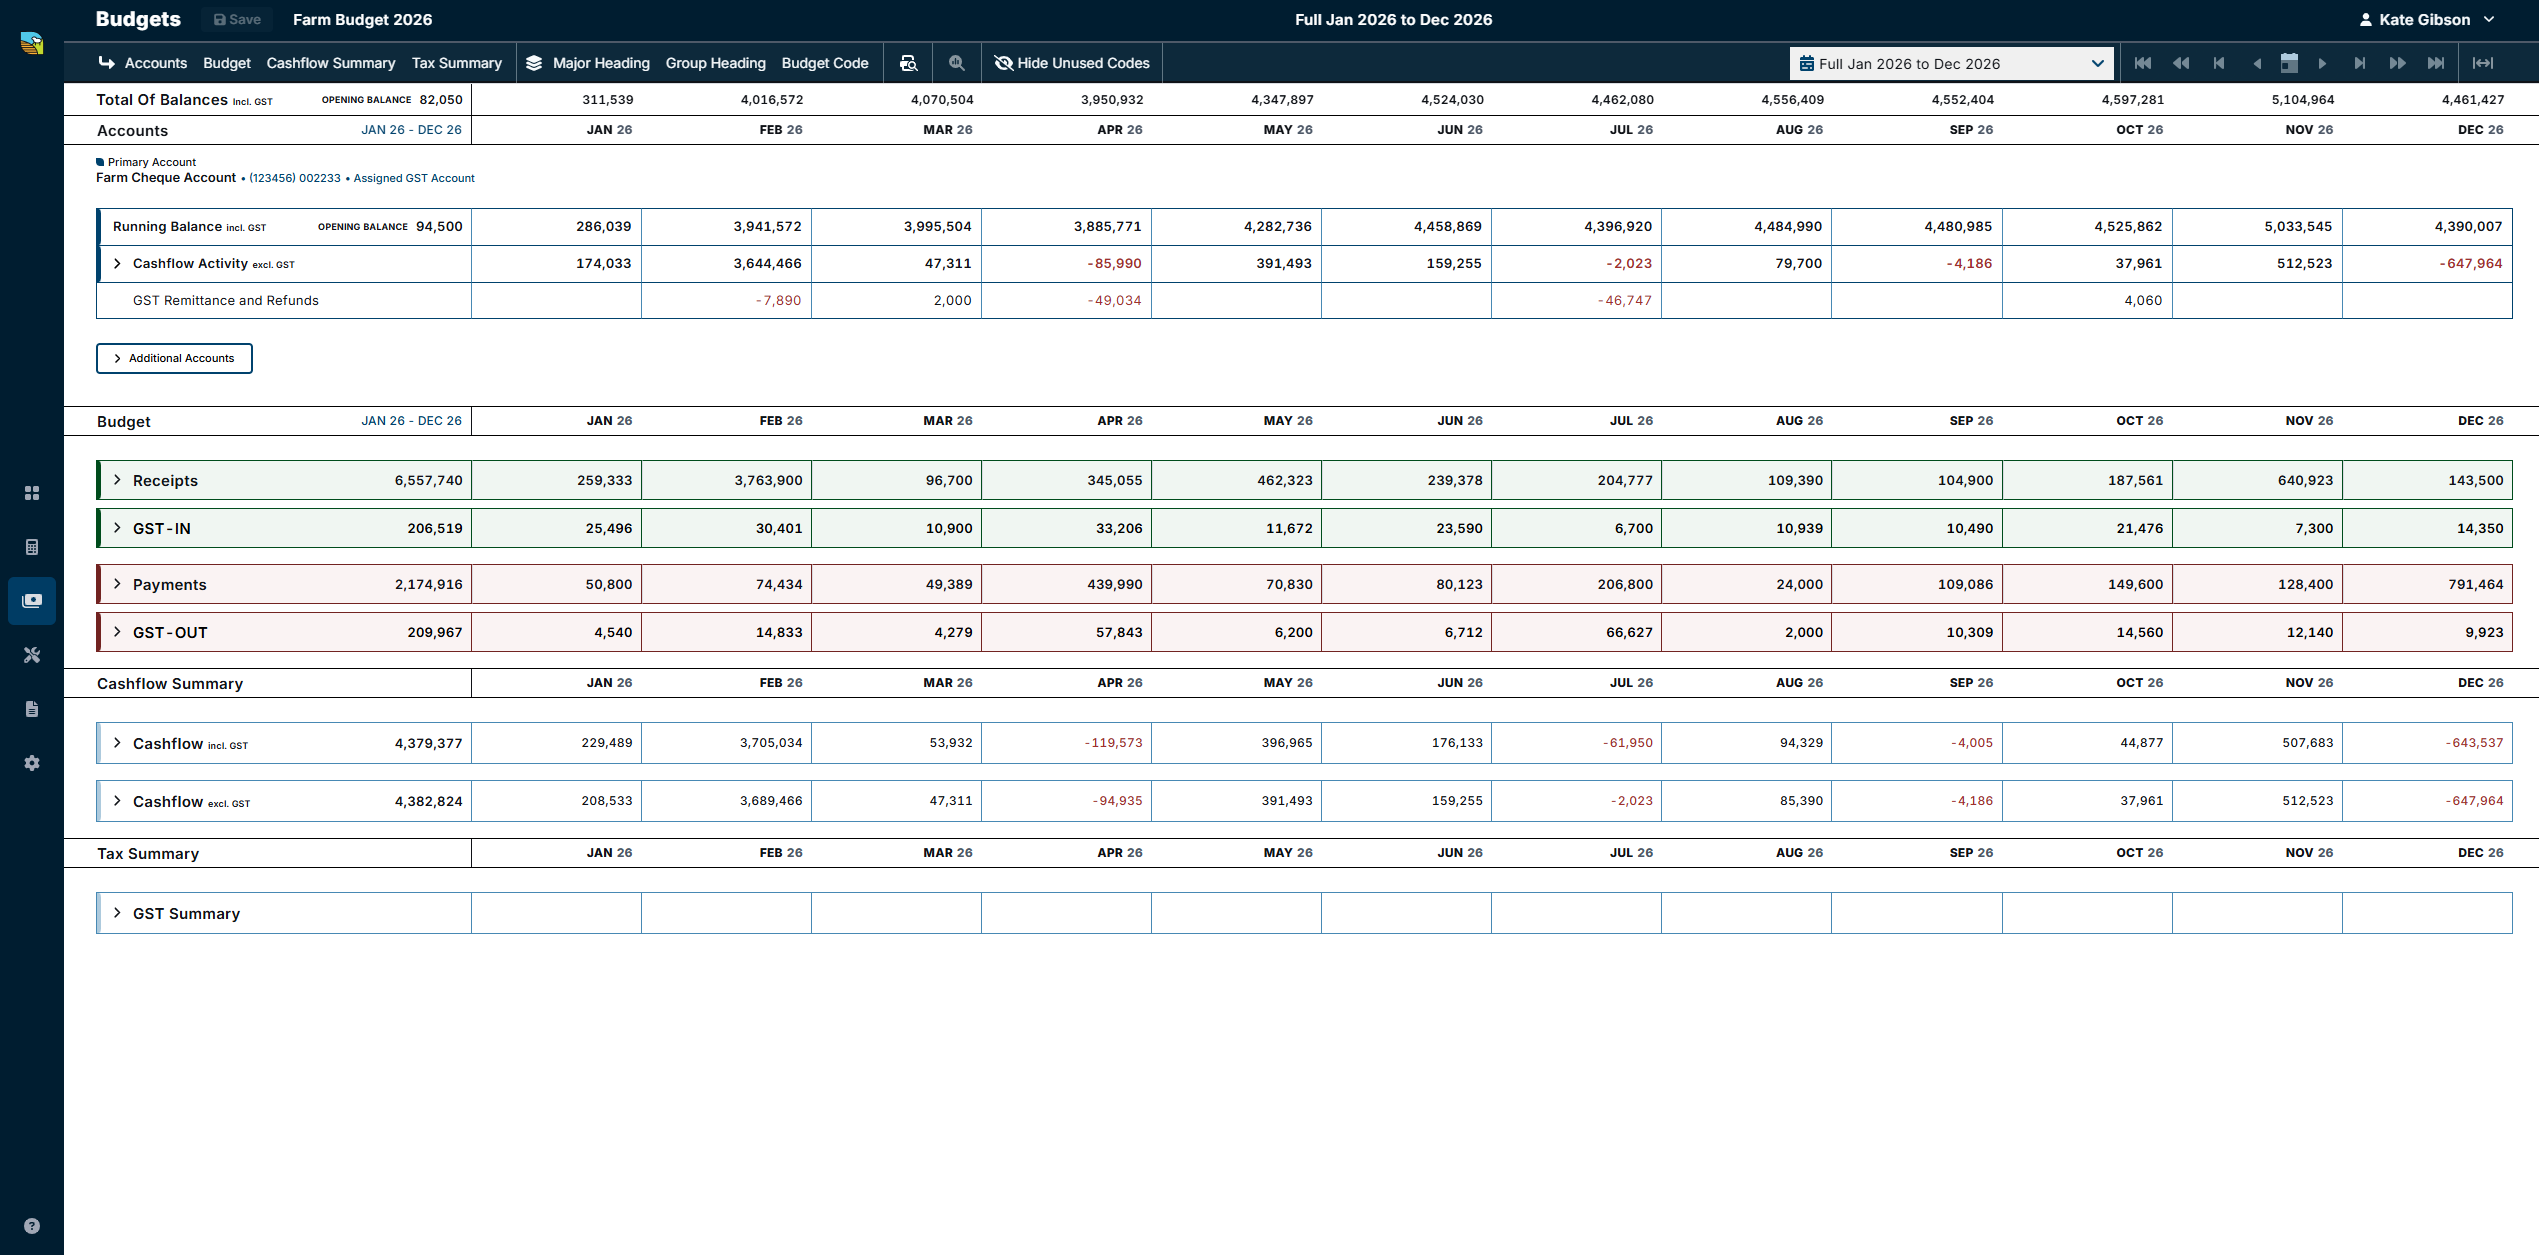Screen dimensions: 2539x1255
Task: Toggle Hide Unused Codes
Action: (x=1072, y=63)
